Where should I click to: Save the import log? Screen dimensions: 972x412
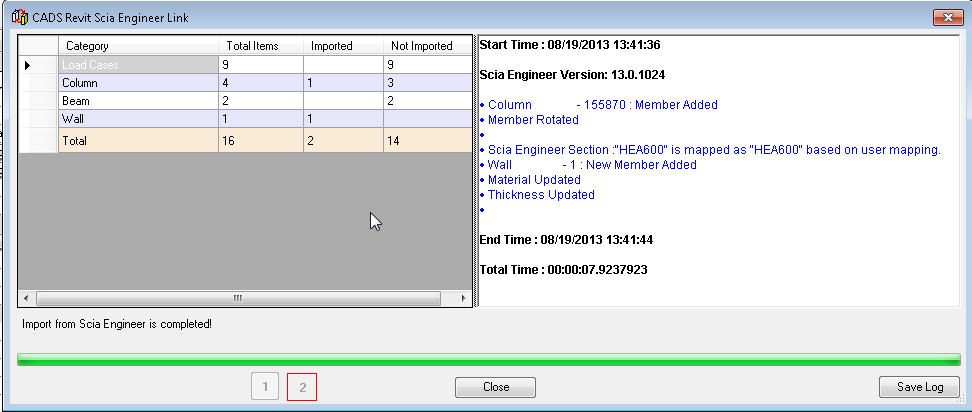click(919, 387)
